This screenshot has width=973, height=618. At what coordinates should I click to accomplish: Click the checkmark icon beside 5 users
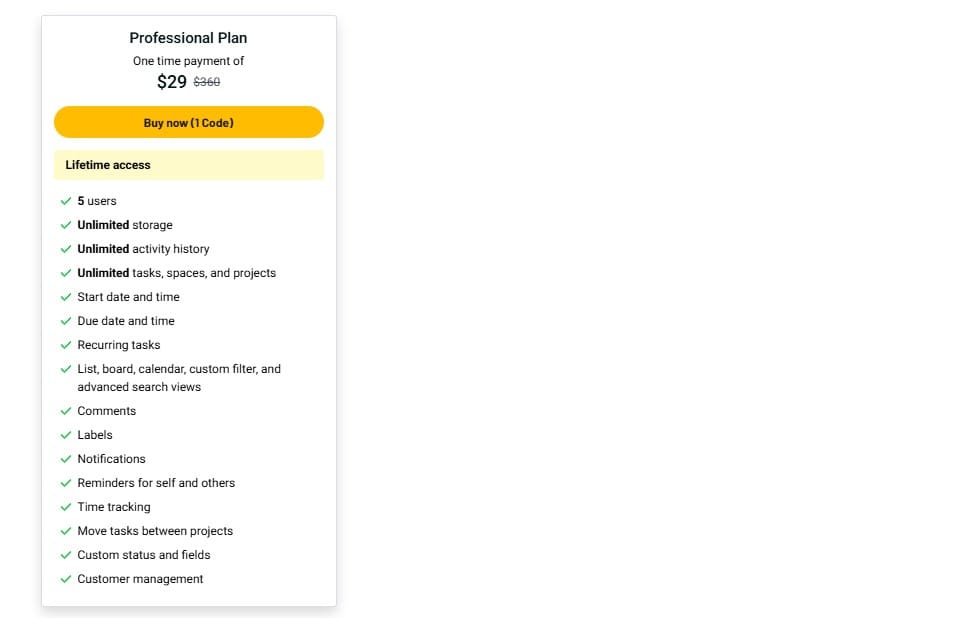66,201
